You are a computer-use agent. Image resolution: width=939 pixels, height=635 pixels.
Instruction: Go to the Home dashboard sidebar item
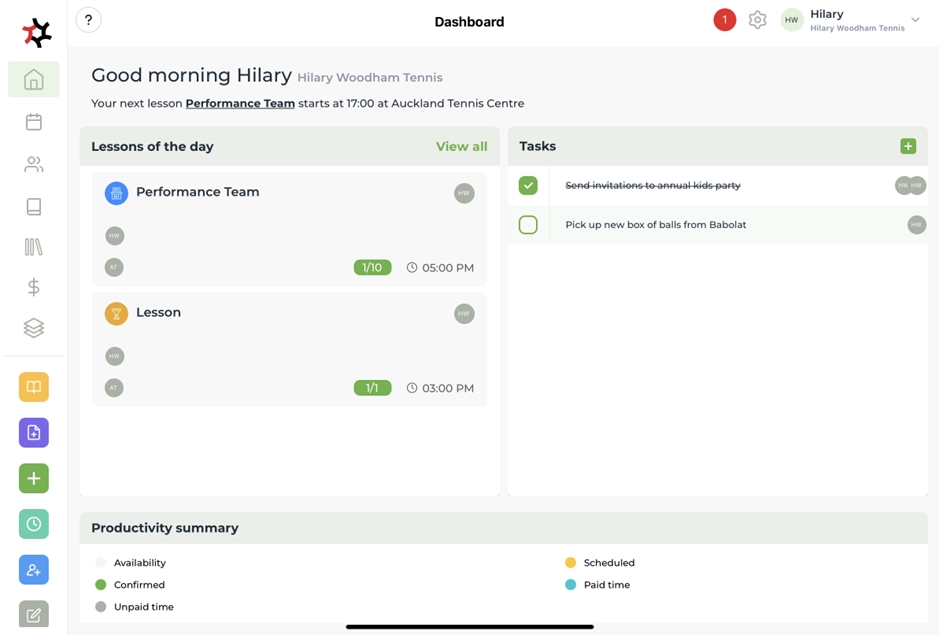tap(33, 80)
